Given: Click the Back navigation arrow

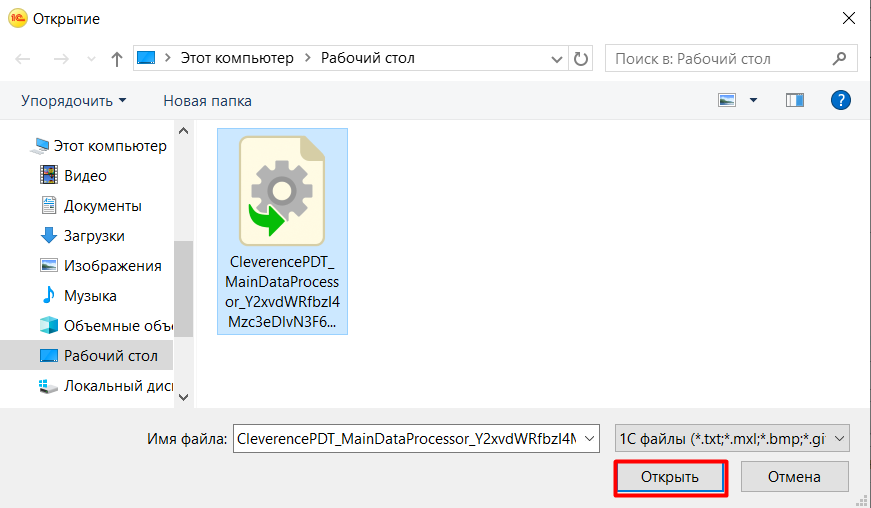Looking at the screenshot, I should point(23,58).
